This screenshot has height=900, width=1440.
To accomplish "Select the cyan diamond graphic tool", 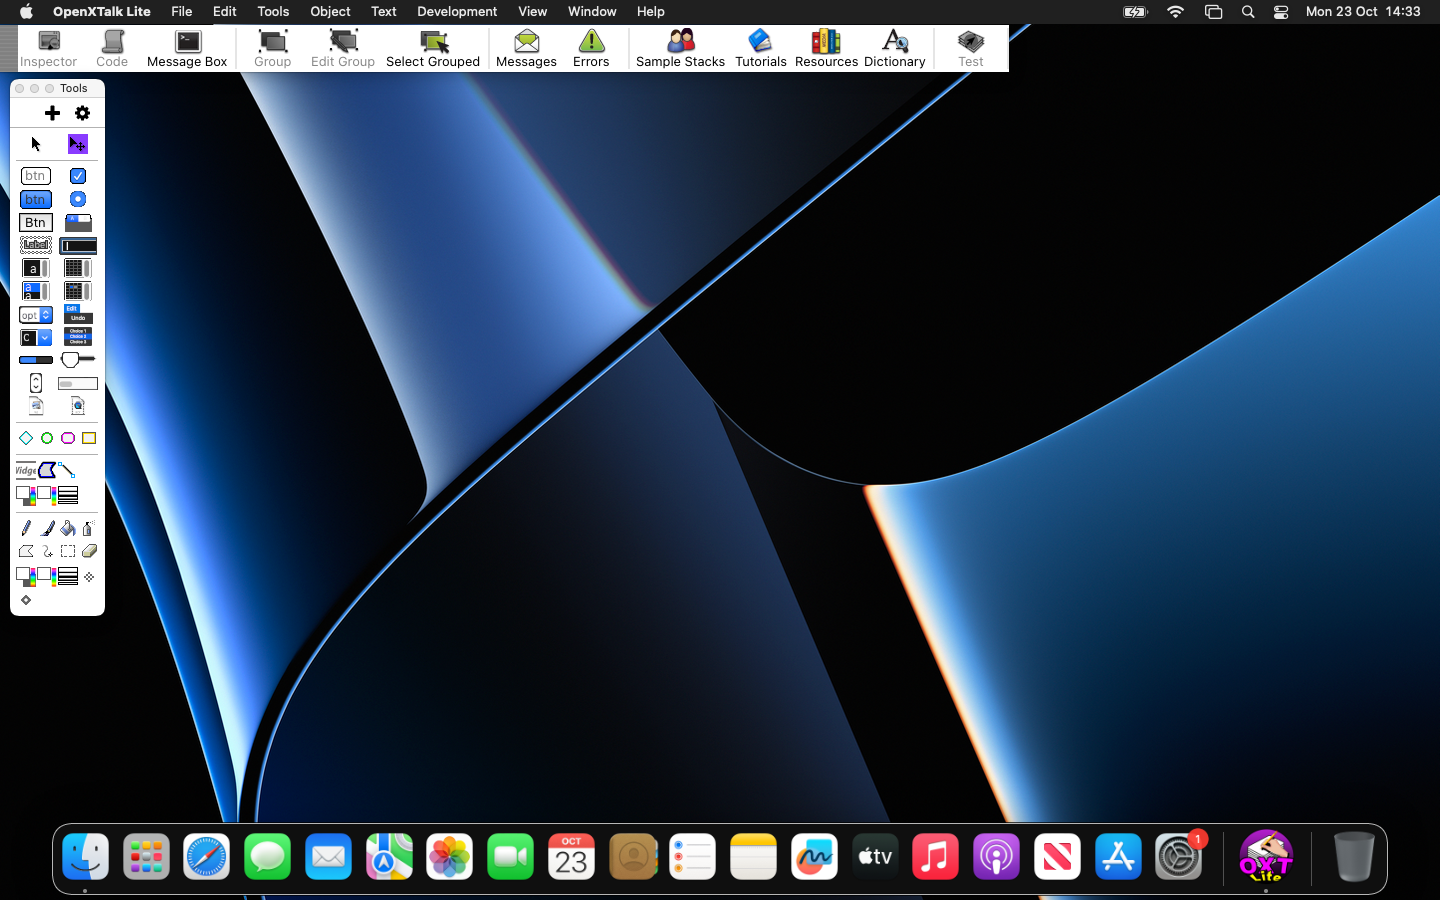I will click(x=26, y=438).
